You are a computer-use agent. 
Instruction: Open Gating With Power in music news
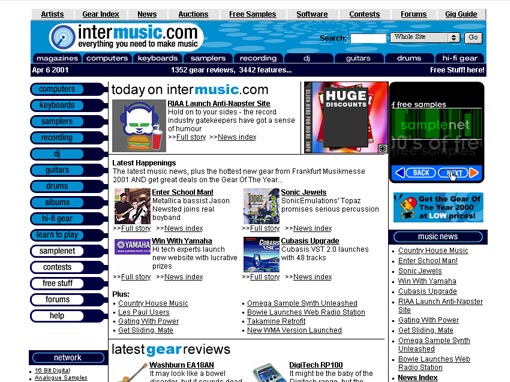428,320
